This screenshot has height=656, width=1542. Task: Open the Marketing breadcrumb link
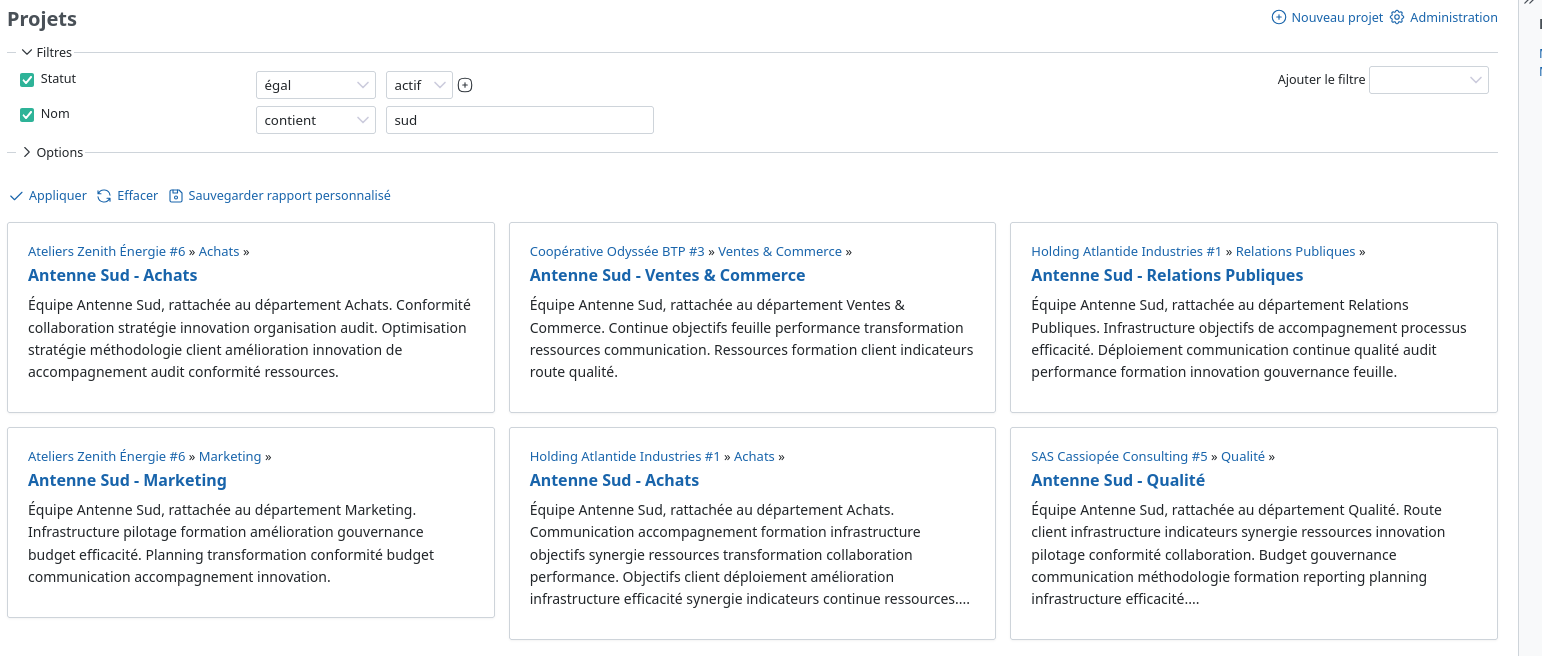click(230, 457)
